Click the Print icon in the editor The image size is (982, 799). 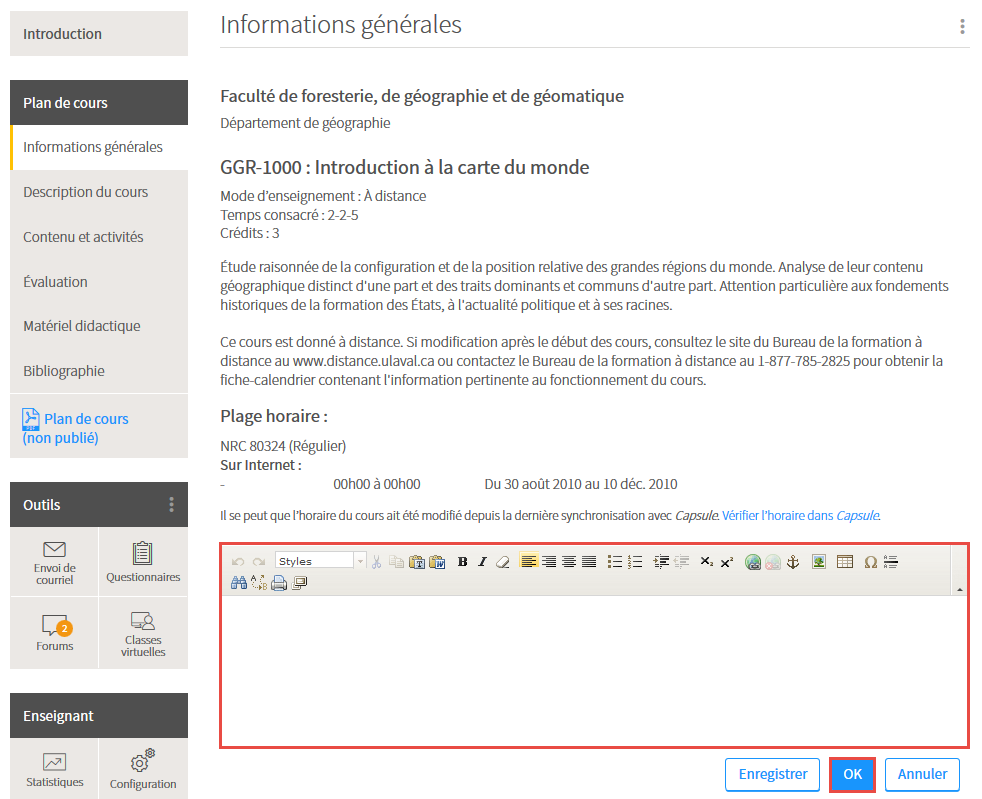pyautogui.click(x=279, y=583)
